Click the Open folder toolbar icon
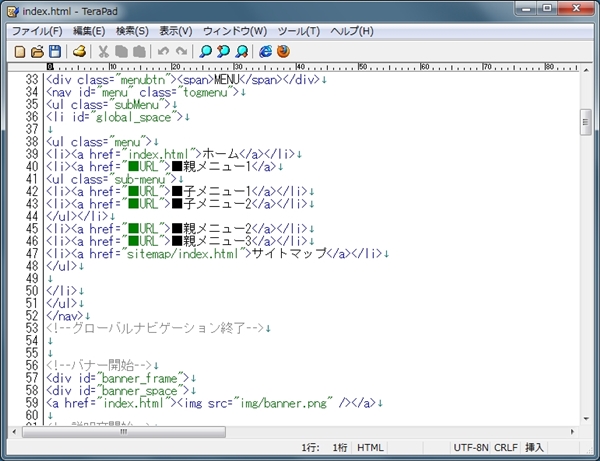The image size is (600, 461). 38,52
